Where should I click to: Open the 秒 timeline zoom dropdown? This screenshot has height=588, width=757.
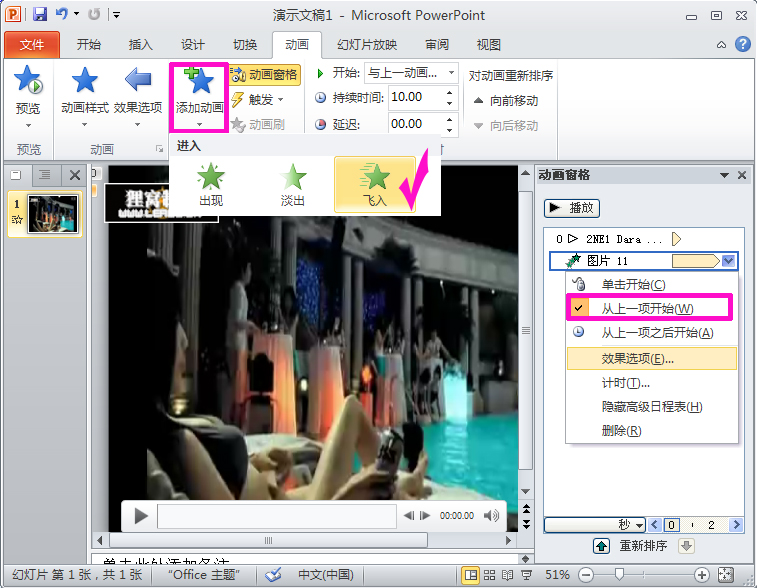tap(596, 525)
